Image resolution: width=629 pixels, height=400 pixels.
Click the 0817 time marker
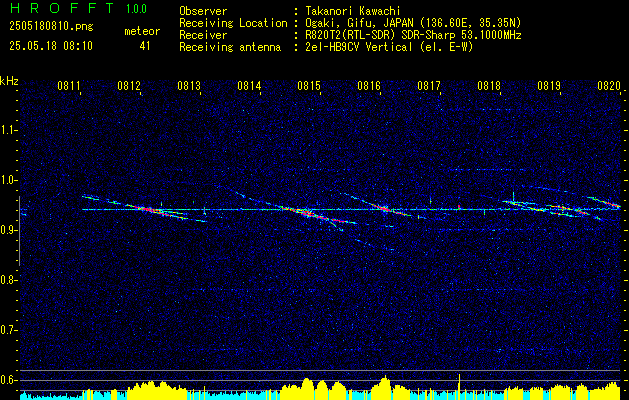[x=428, y=85]
